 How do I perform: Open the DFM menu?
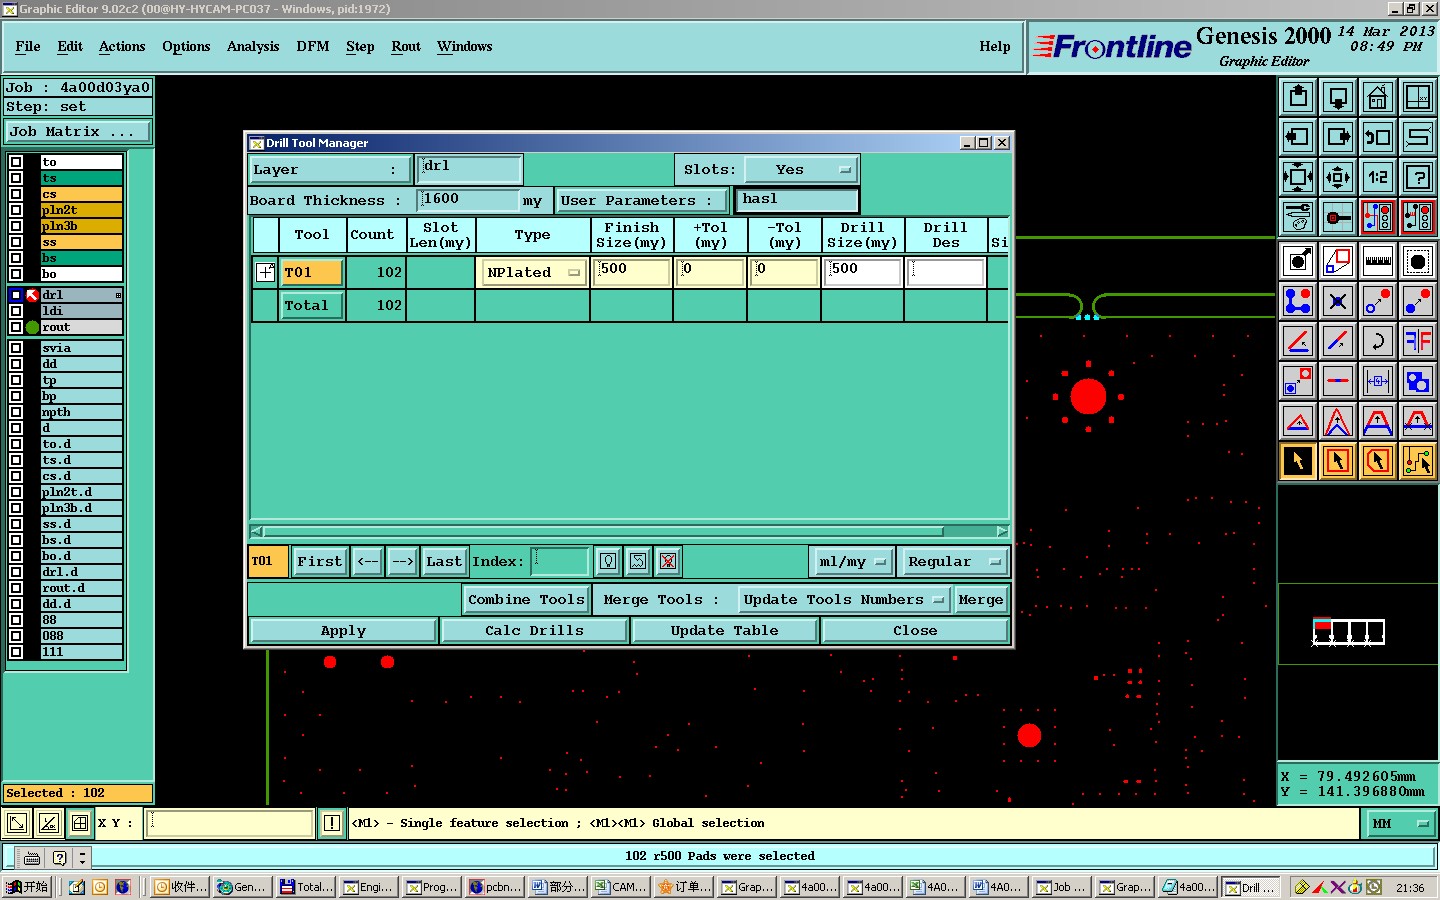pos(313,46)
